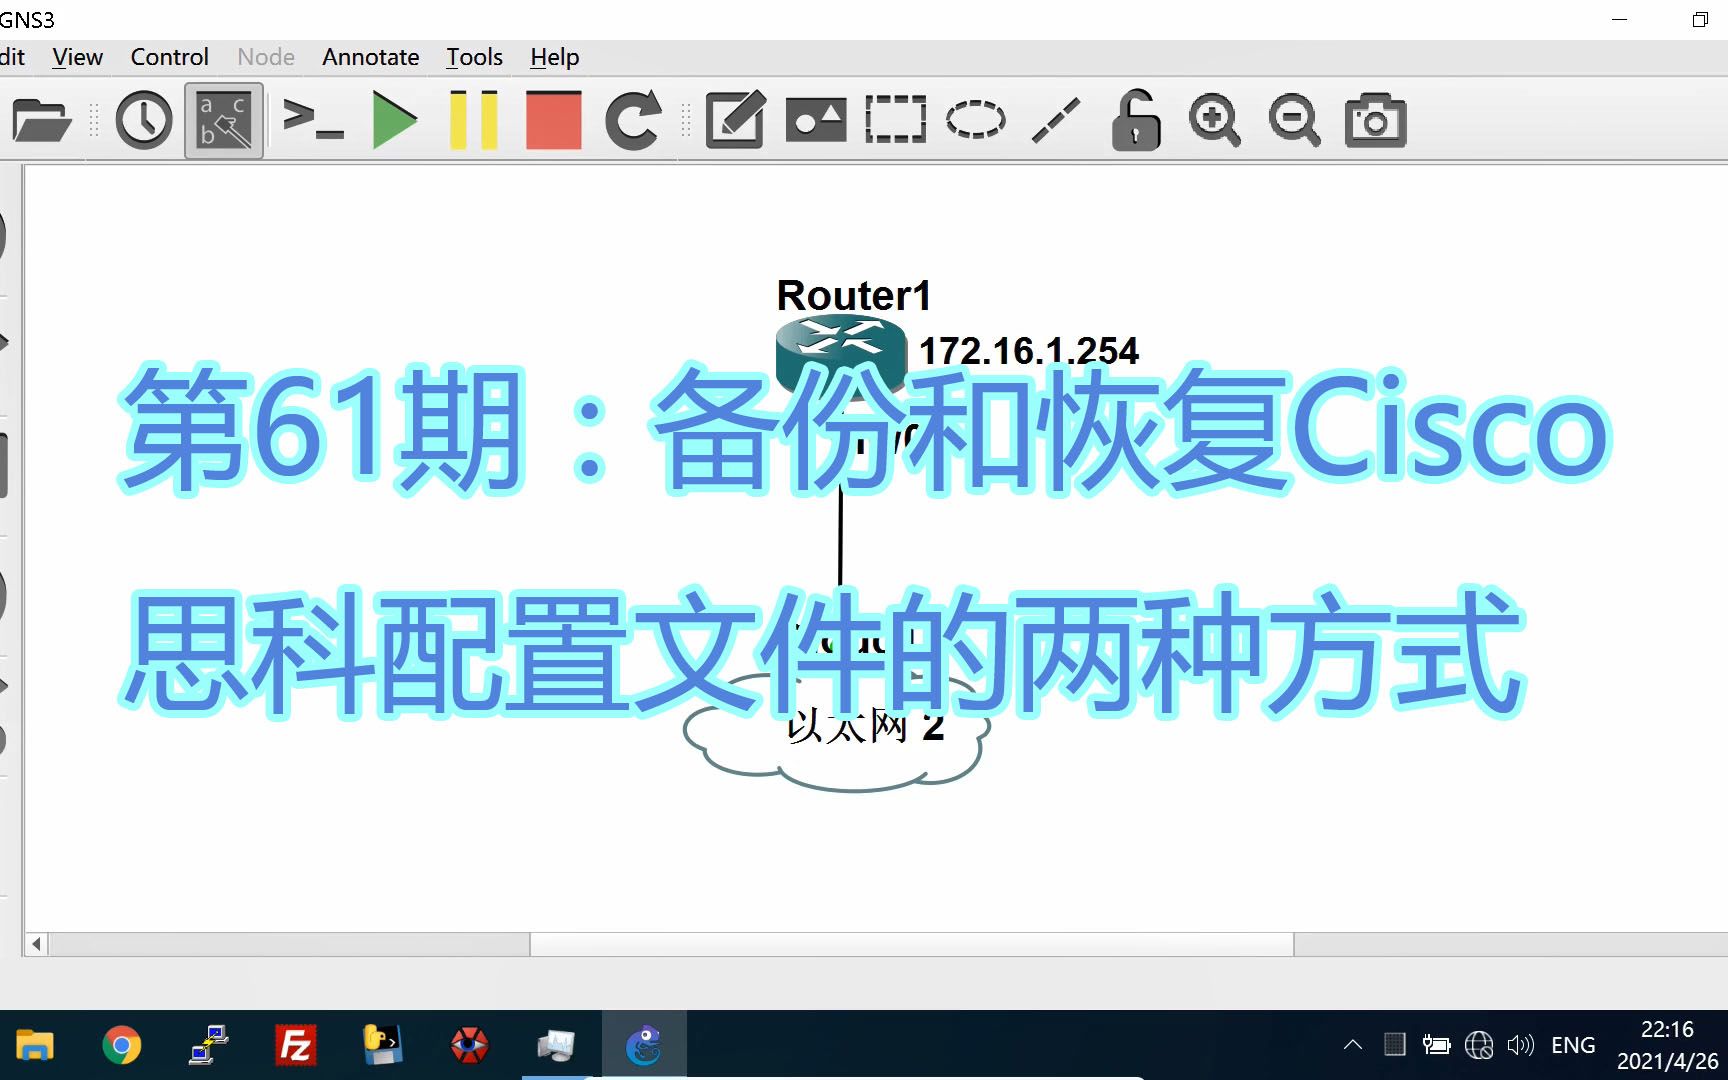This screenshot has height=1080, width=1728.
Task: Draw a rectangle tool
Action: [896, 120]
